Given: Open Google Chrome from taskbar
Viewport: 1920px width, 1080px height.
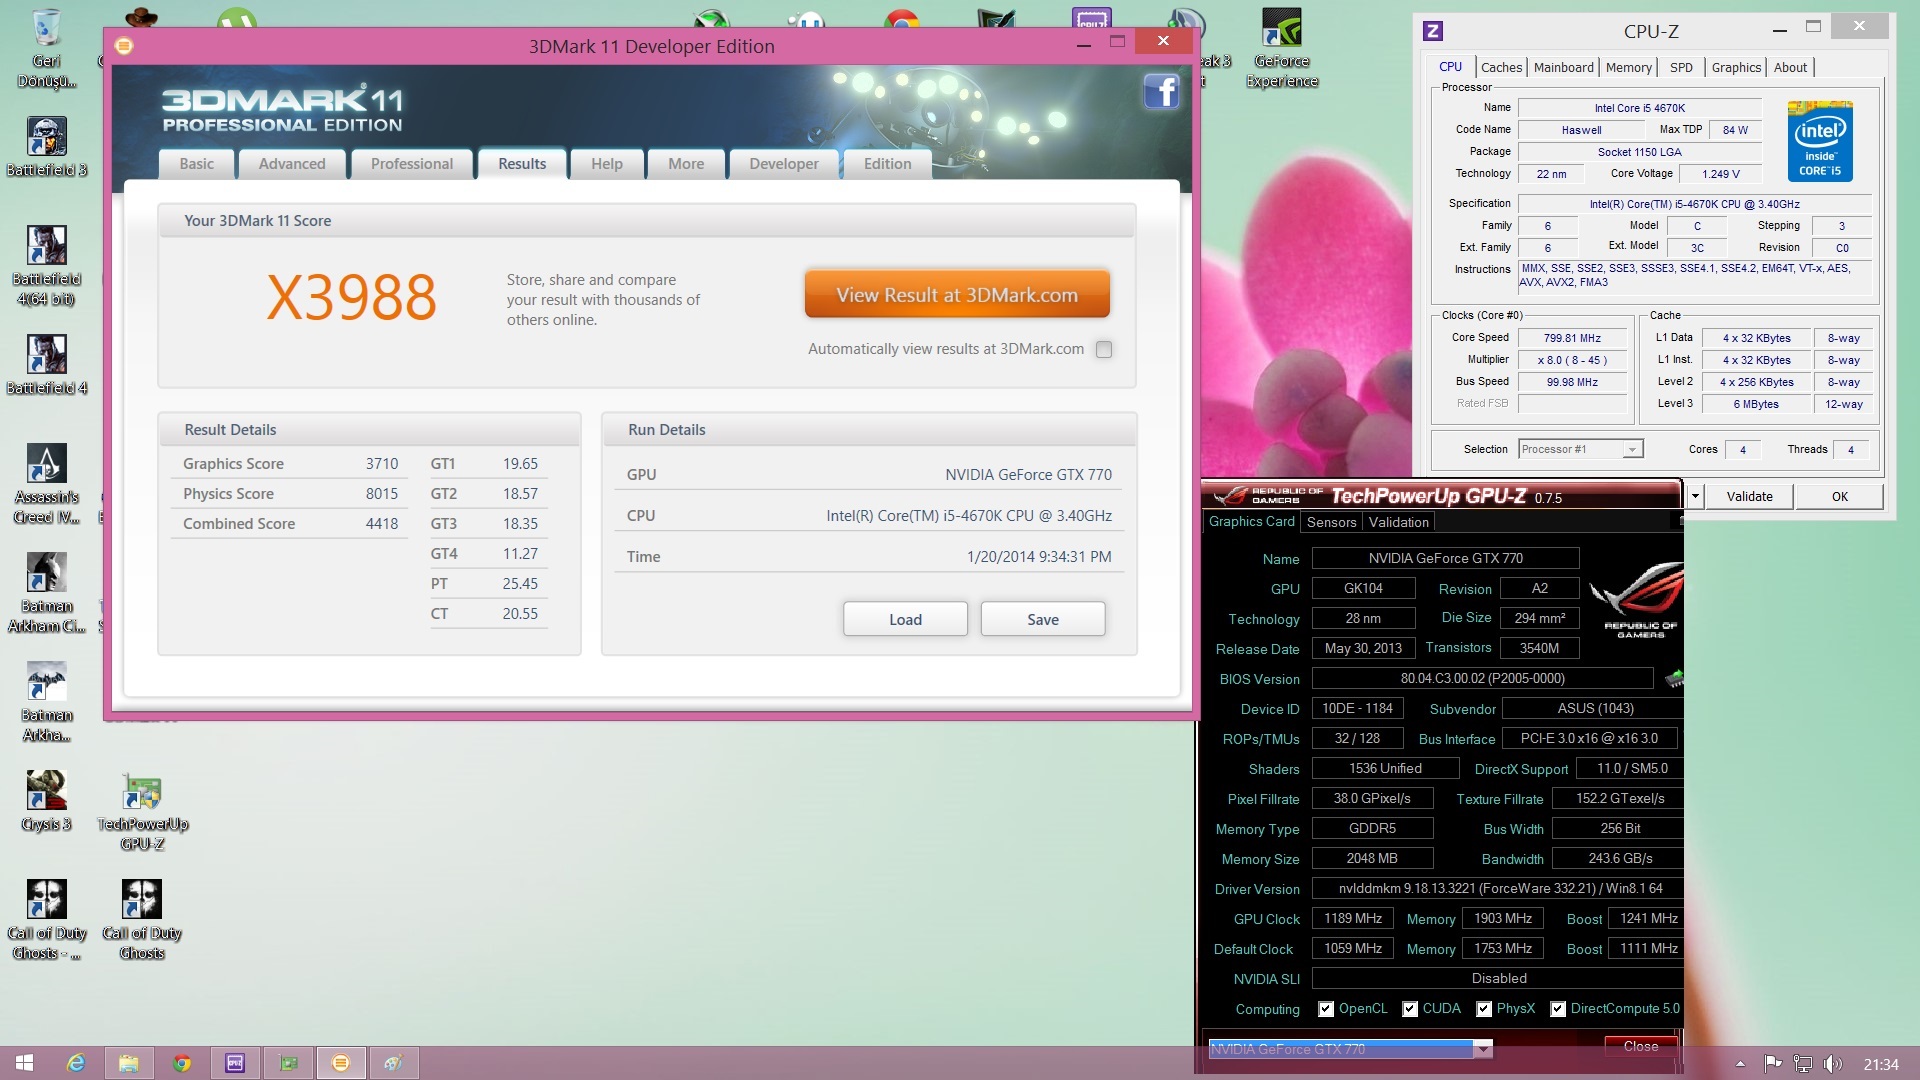Looking at the screenshot, I should [182, 1063].
